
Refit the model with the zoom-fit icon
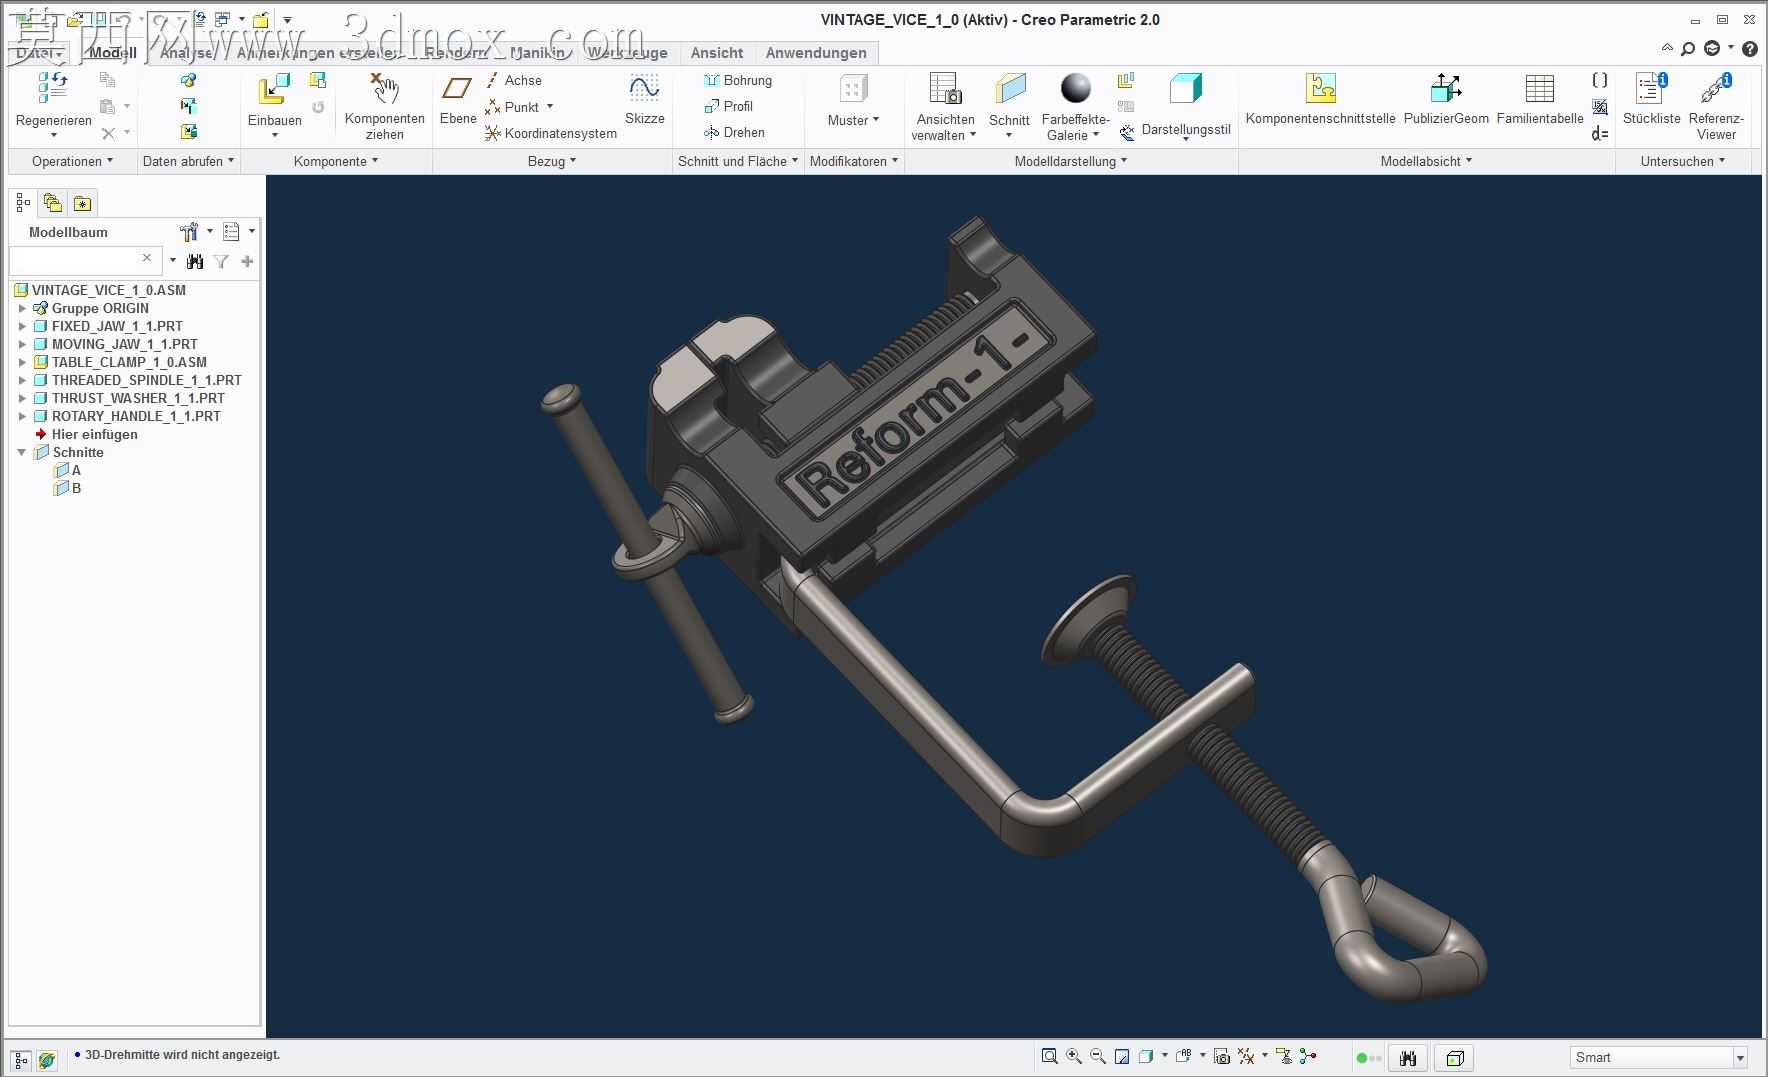click(1049, 1056)
